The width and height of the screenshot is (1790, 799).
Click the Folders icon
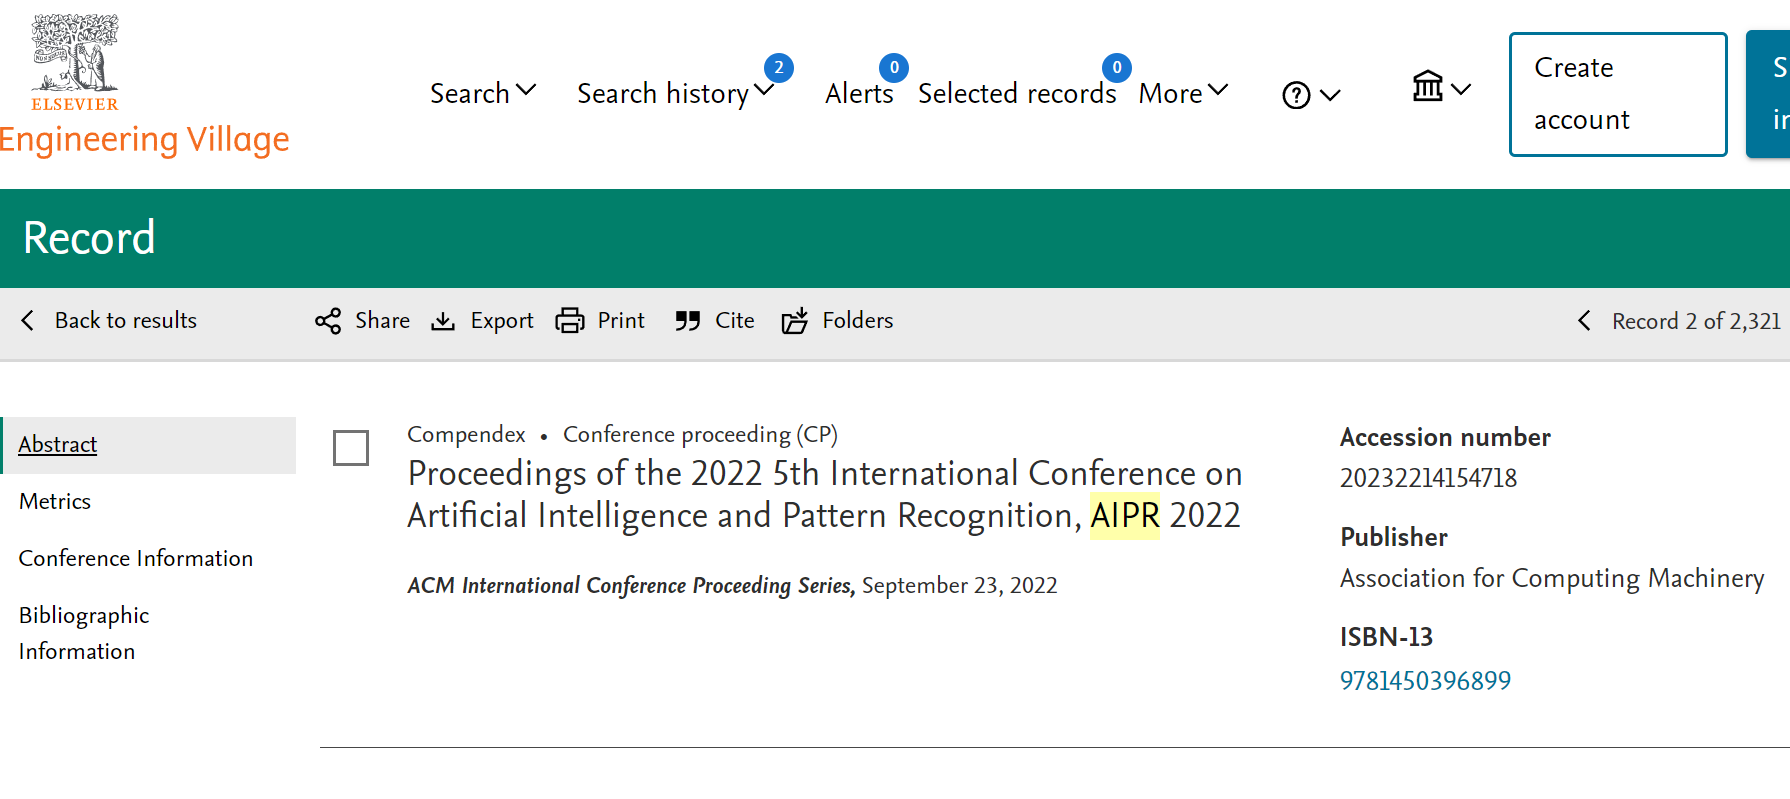click(795, 321)
